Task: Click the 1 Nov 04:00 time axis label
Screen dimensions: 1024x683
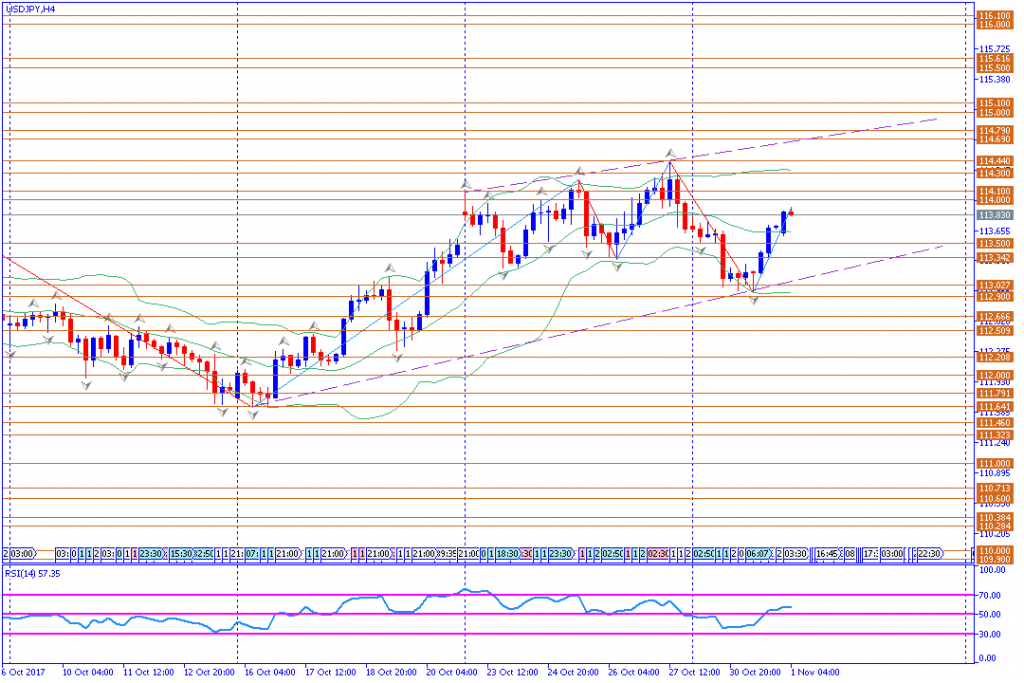Action: tap(815, 672)
